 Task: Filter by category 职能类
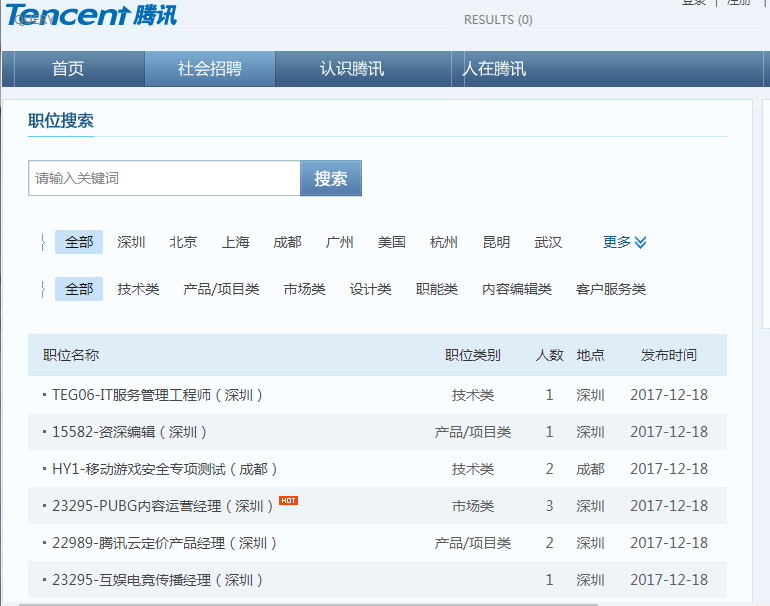(x=437, y=289)
